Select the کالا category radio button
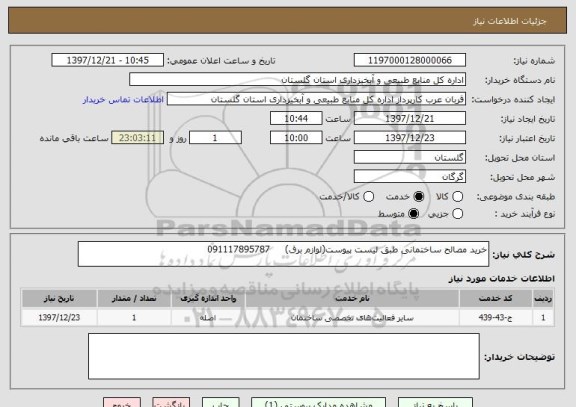Viewport: 576px width, 407px height. pyautogui.click(x=457, y=197)
